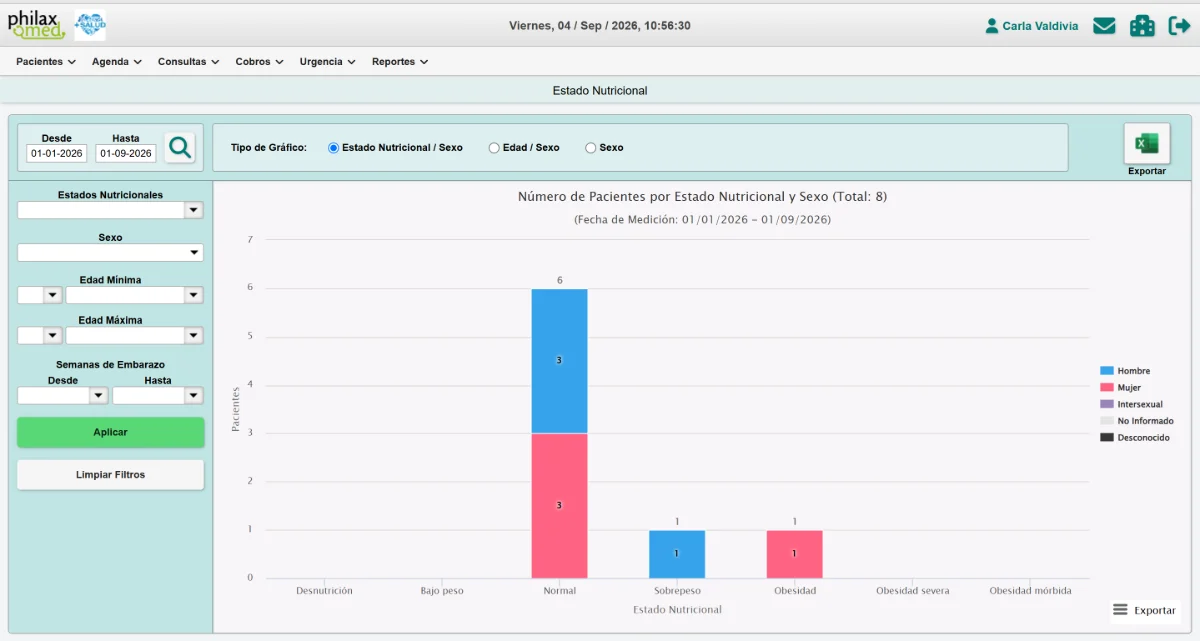Click the hospital building icon
The image size is (1200, 641).
[1142, 26]
